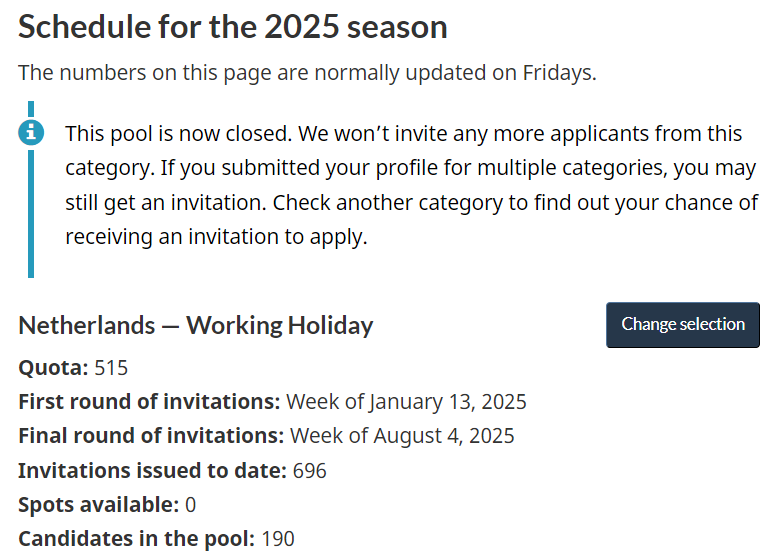Click the "Schedule for the 2025 season" heading
Screen dimensions: 772x560
tap(233, 27)
